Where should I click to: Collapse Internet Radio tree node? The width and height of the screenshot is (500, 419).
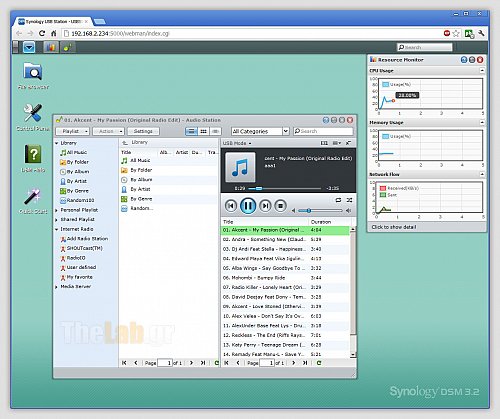pos(57,229)
